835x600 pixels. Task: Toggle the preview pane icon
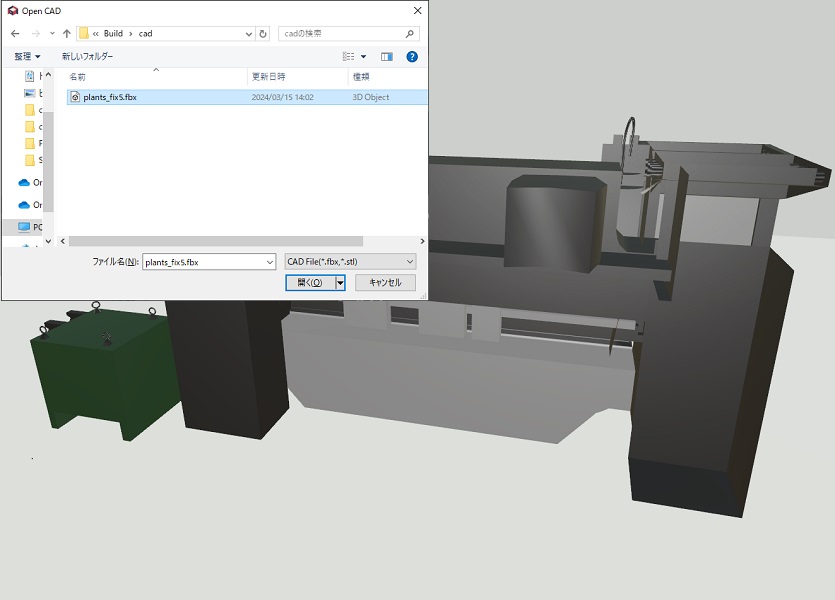[x=387, y=57]
